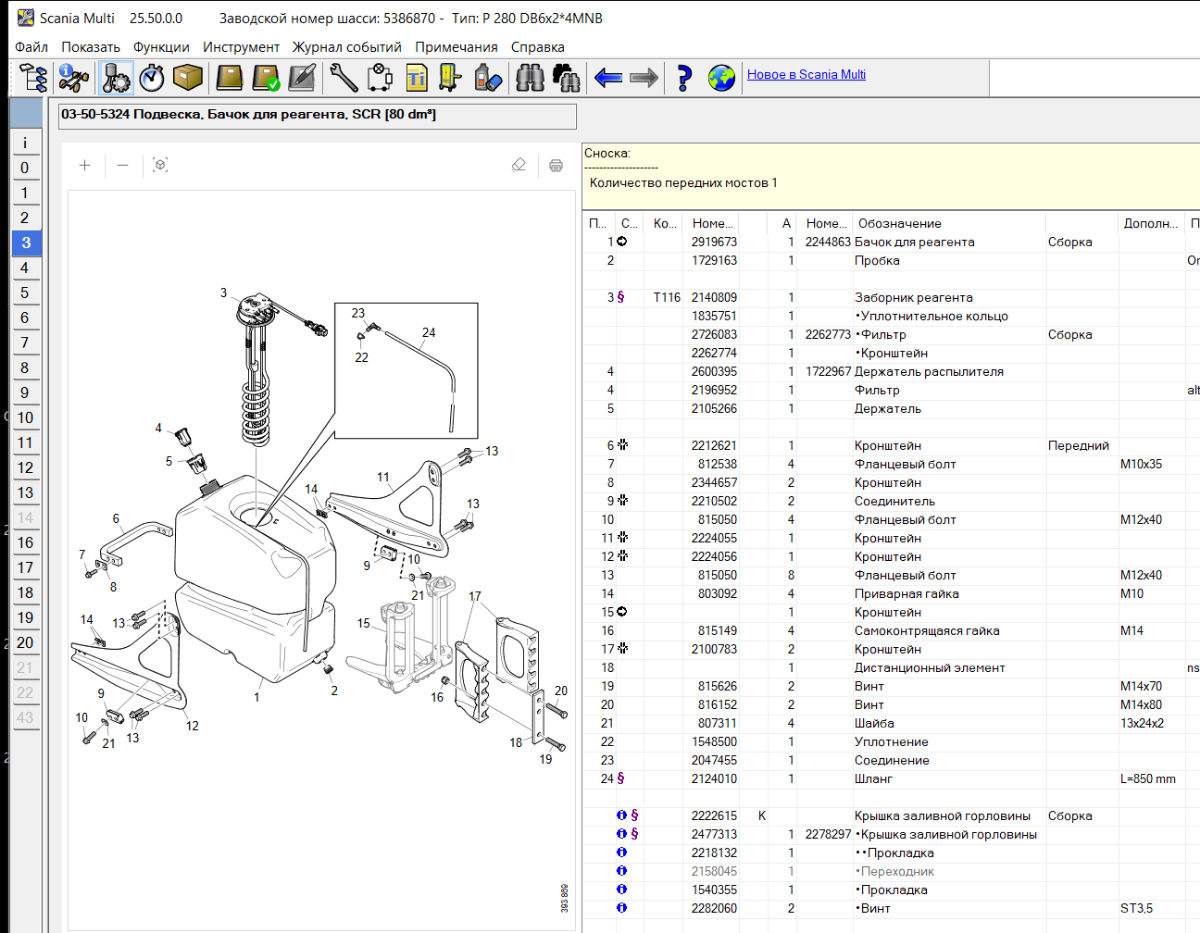Open the Показать menu
The image size is (1200, 933).
(x=91, y=47)
